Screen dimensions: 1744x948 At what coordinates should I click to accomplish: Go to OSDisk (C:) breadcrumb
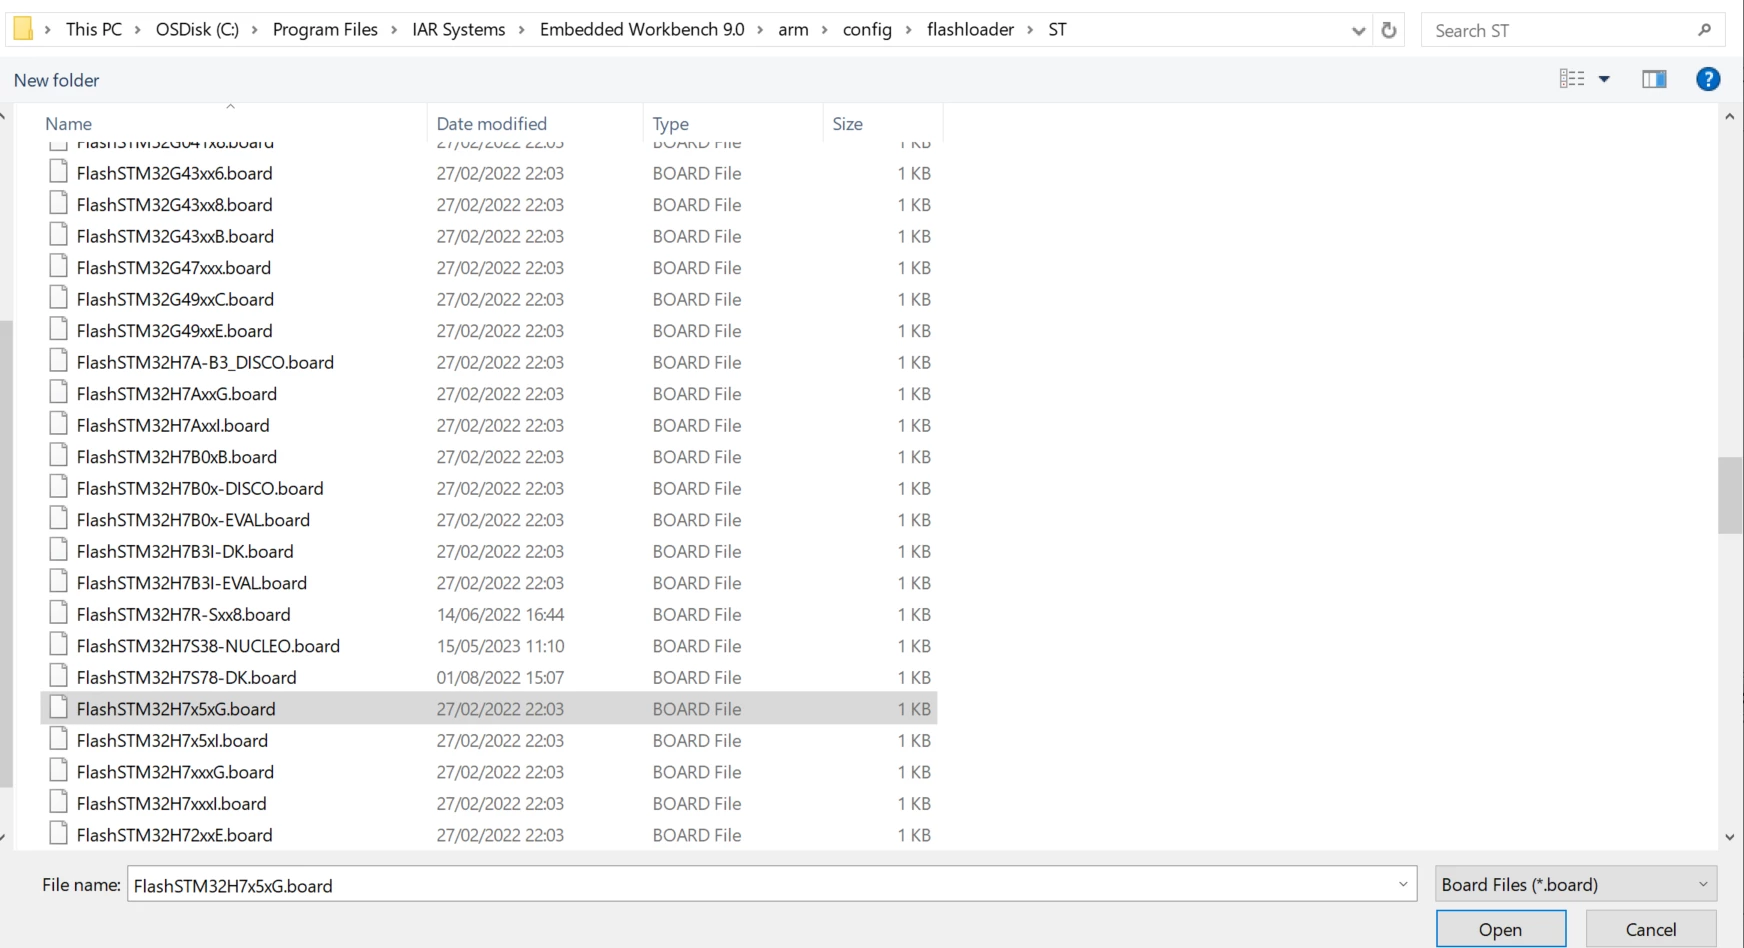pos(197,30)
